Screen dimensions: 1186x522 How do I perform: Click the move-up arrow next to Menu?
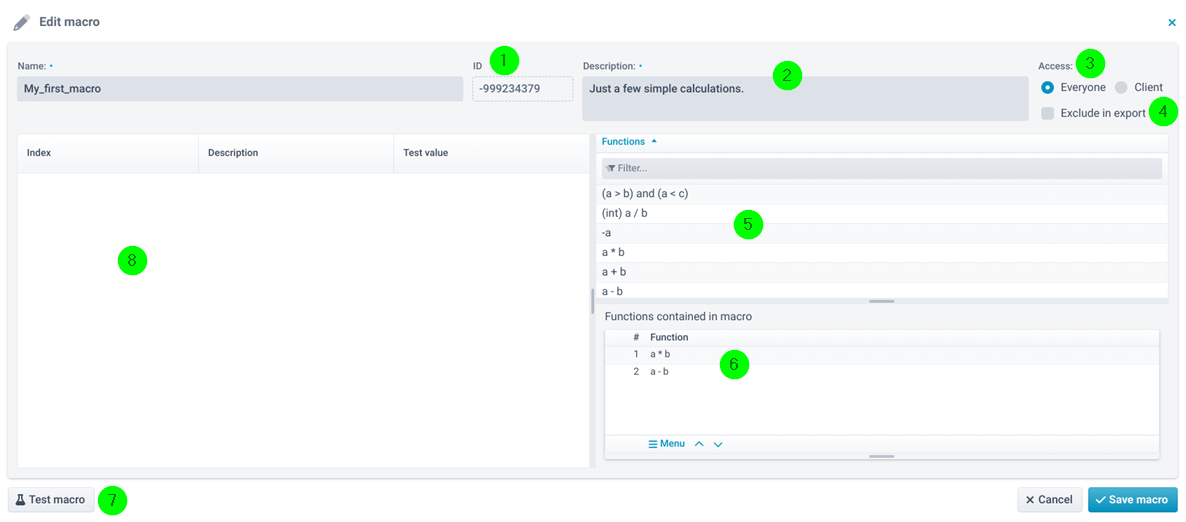tap(699, 444)
